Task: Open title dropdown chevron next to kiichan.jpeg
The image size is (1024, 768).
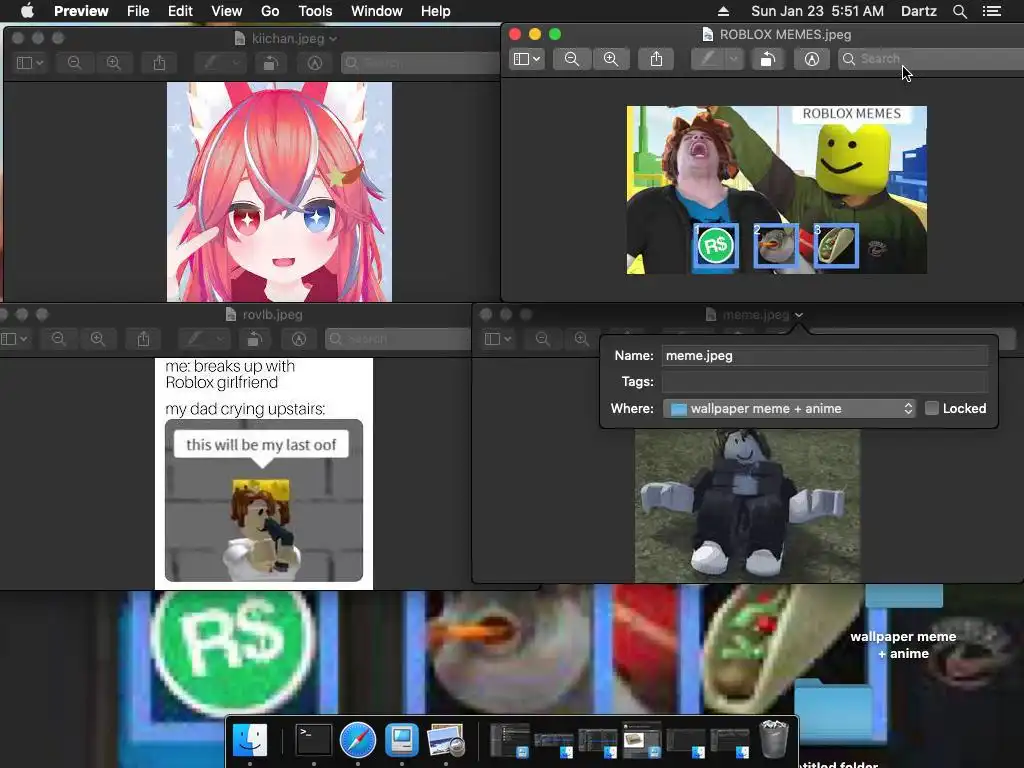Action: 333,39
